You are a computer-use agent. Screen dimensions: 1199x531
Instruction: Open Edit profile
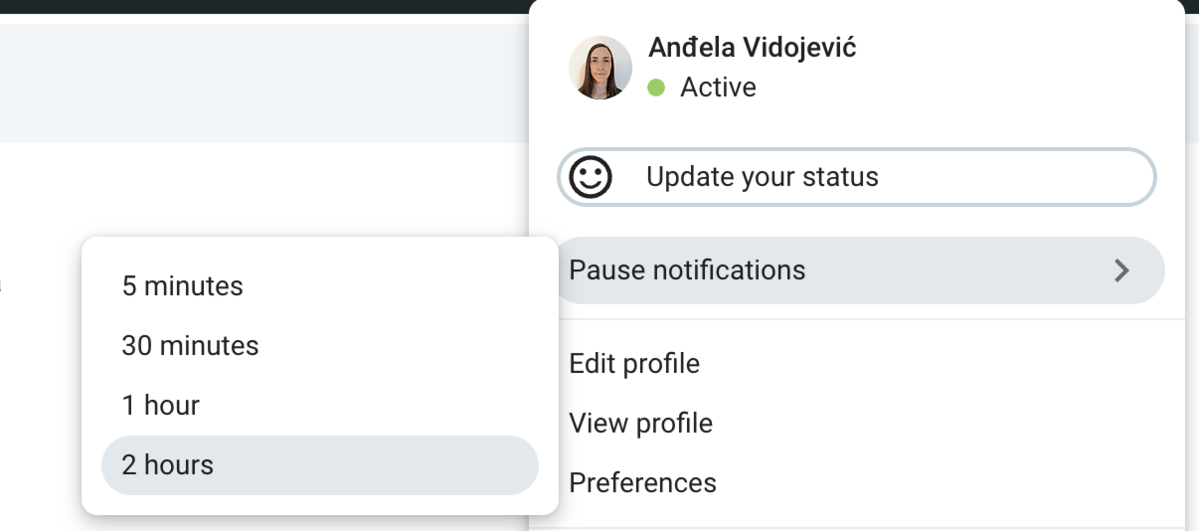[x=635, y=363]
